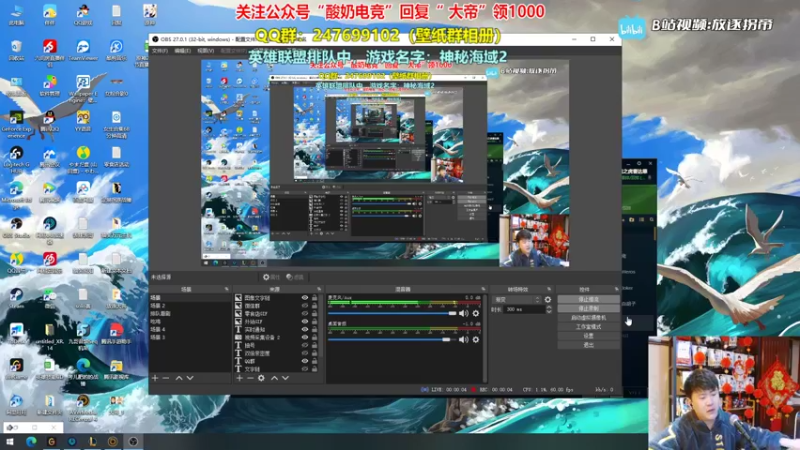
Task: Move the selected scene up
Action: (179, 378)
